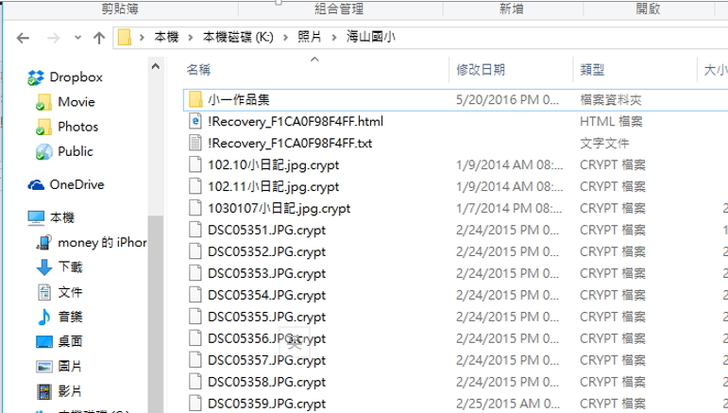Expand the chevron after 本機 breadcrumb
The width and height of the screenshot is (728, 413).
(190, 37)
